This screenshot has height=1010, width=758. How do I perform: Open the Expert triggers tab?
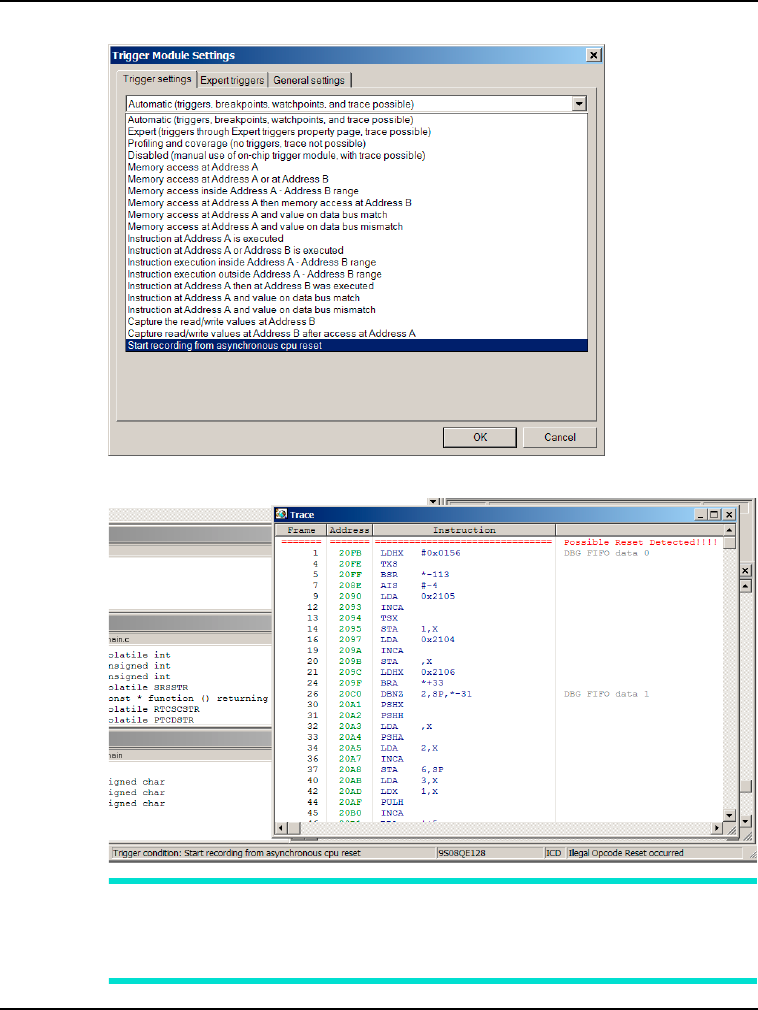coord(232,81)
